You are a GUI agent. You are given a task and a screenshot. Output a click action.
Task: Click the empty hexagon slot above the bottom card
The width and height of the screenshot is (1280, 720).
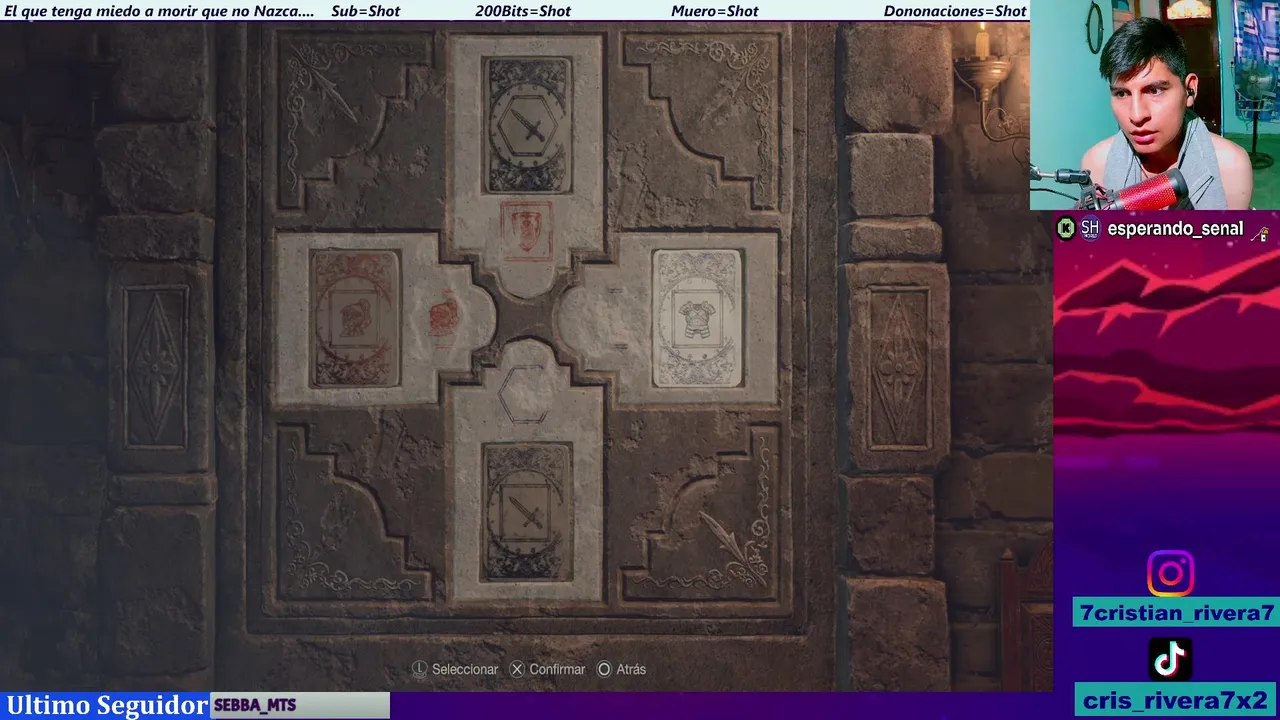tap(525, 394)
